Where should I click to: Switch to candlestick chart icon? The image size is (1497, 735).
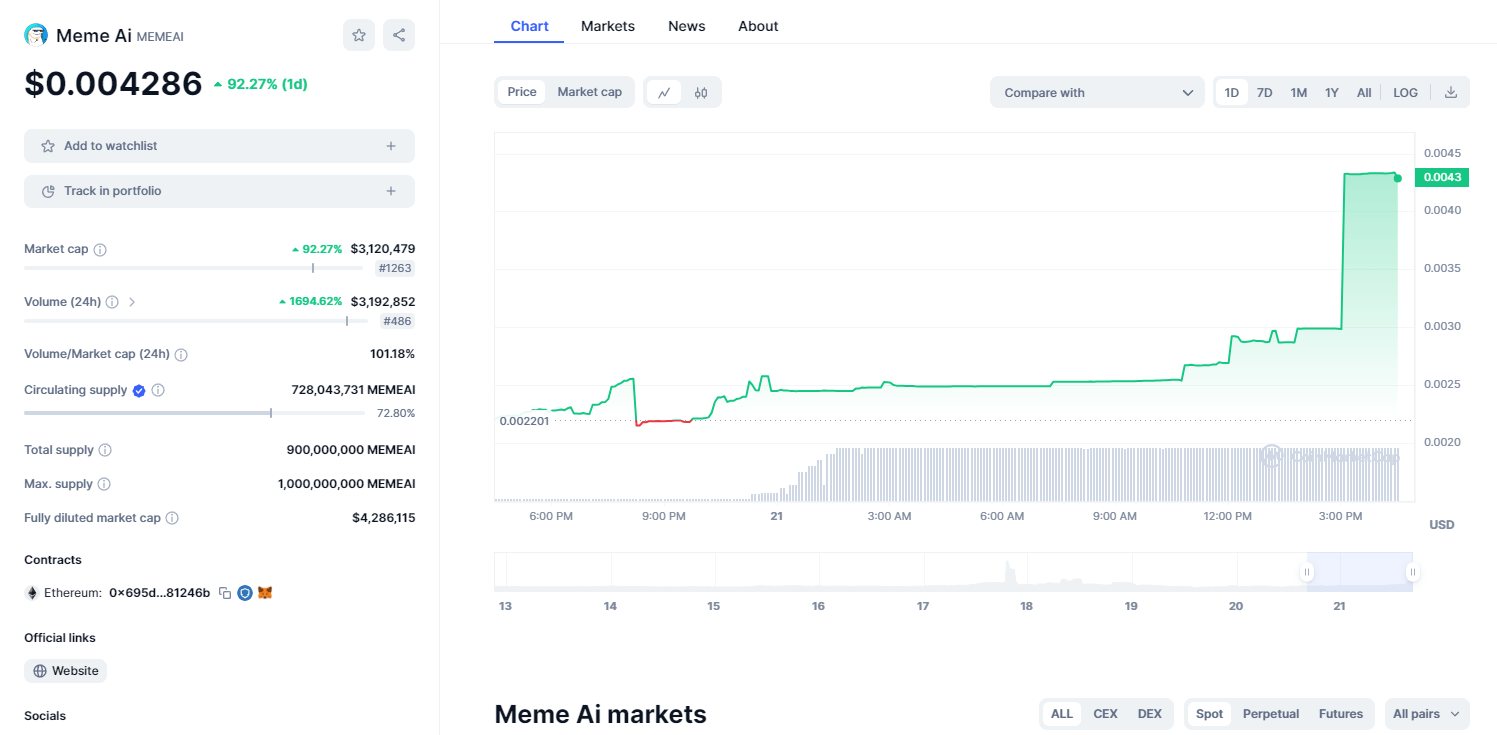[x=701, y=92]
